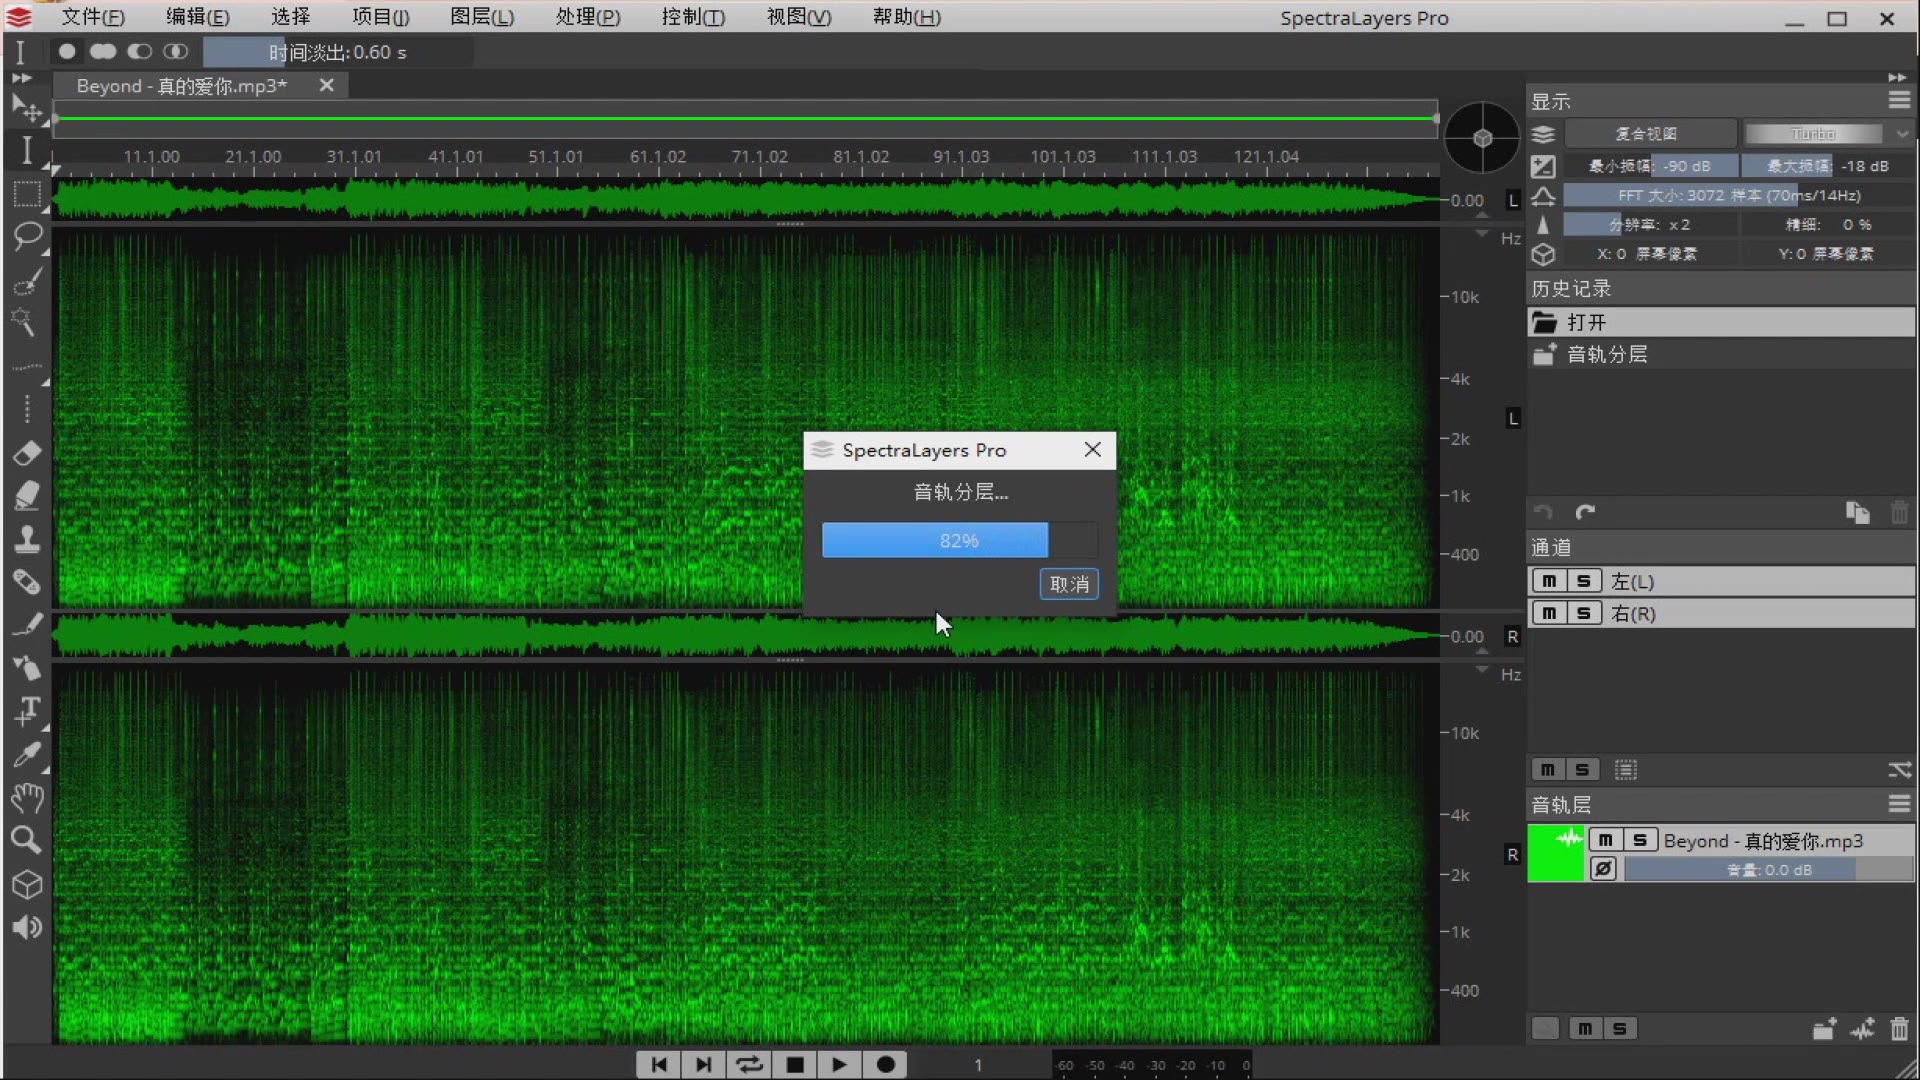This screenshot has width=1920, height=1080.
Task: Select the hand pan tool
Action: pyautogui.click(x=27, y=797)
